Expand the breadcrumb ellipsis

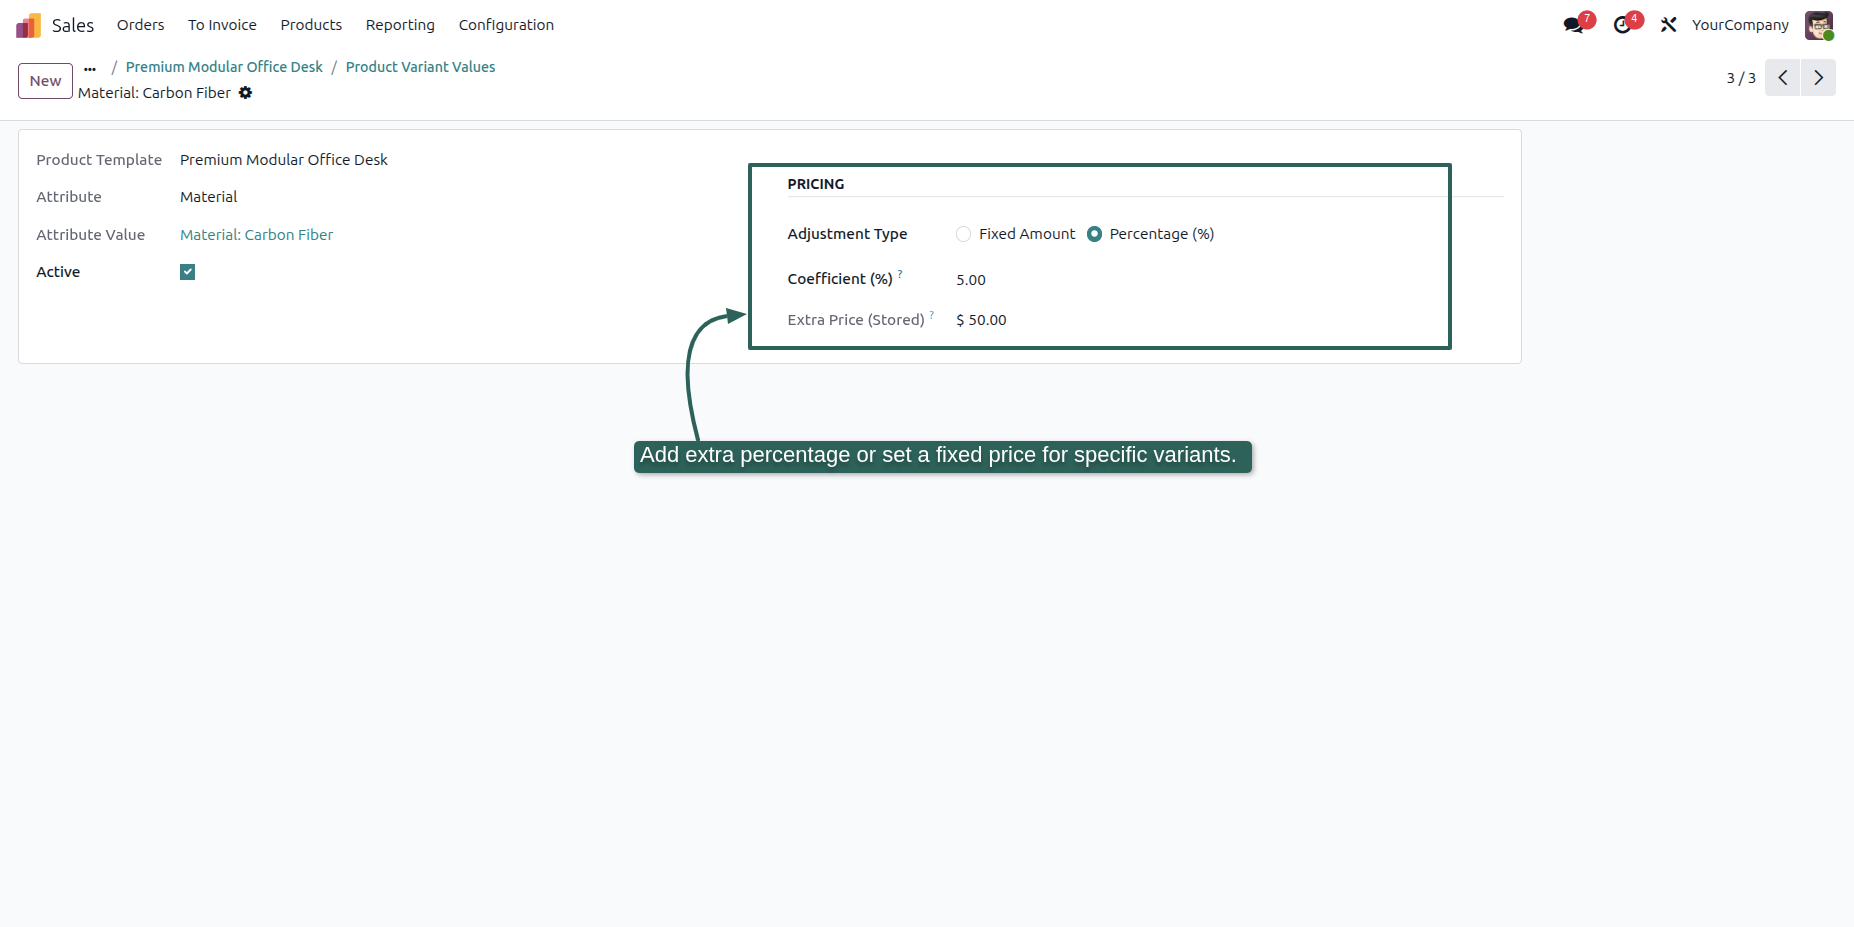90,68
